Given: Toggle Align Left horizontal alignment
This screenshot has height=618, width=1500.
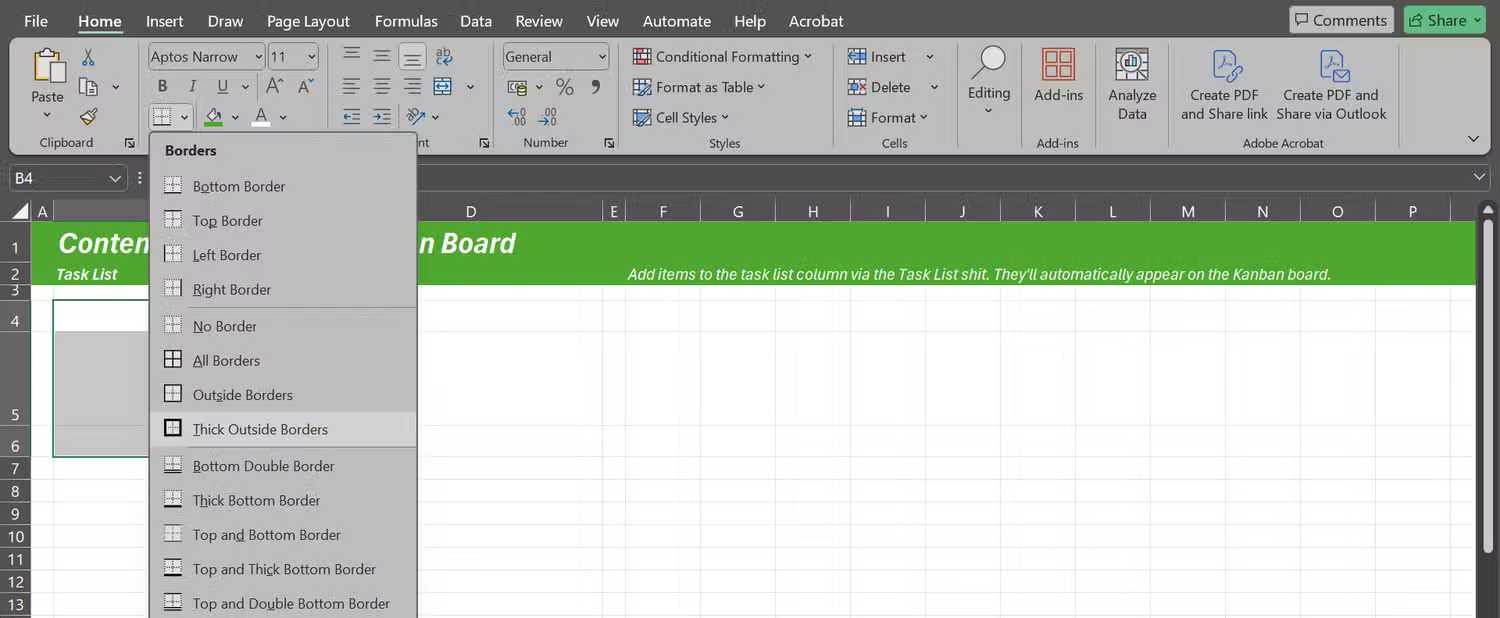Looking at the screenshot, I should [x=351, y=87].
